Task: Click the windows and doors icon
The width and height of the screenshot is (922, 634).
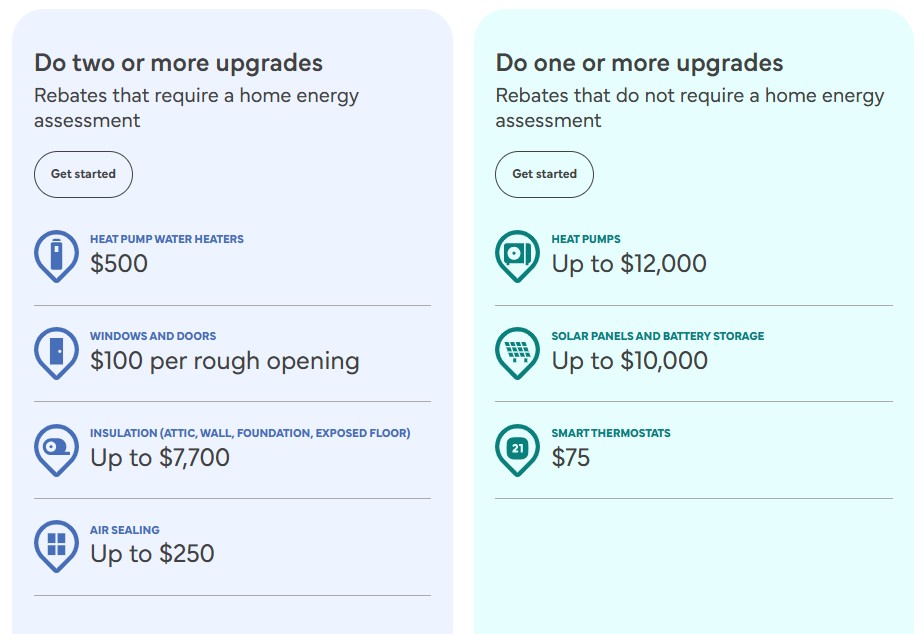Action: click(56, 350)
